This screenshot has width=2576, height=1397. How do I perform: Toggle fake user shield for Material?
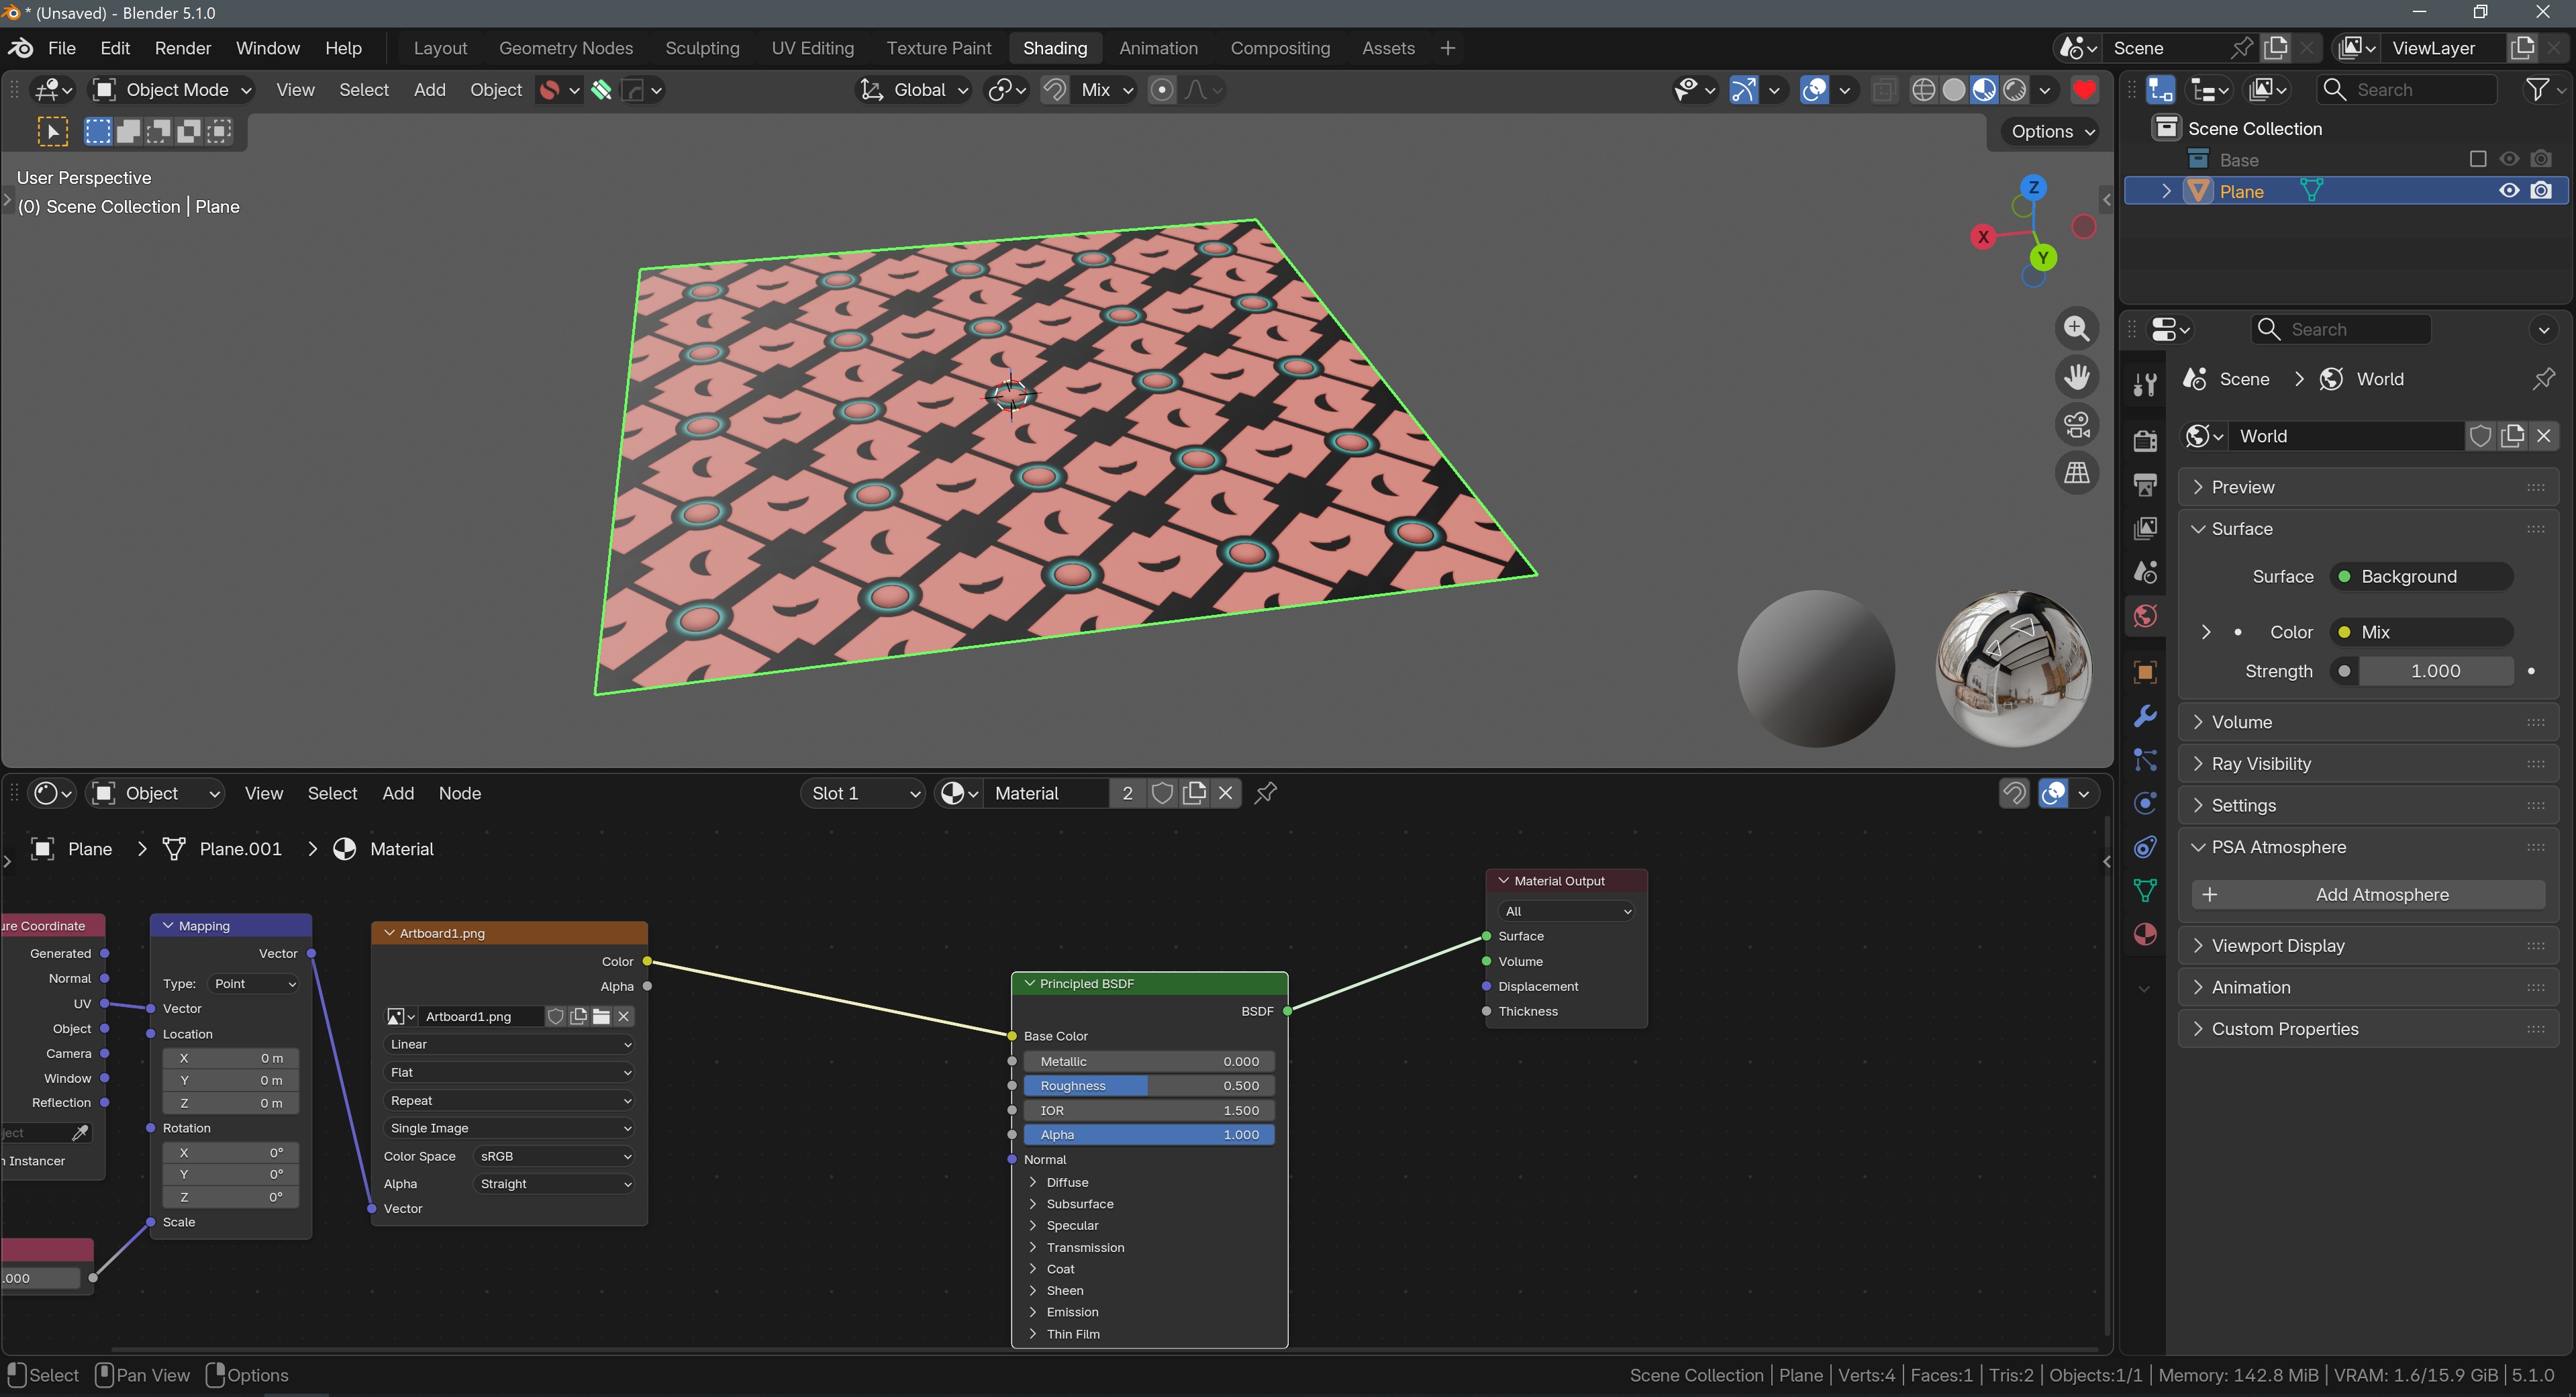pos(1162,793)
